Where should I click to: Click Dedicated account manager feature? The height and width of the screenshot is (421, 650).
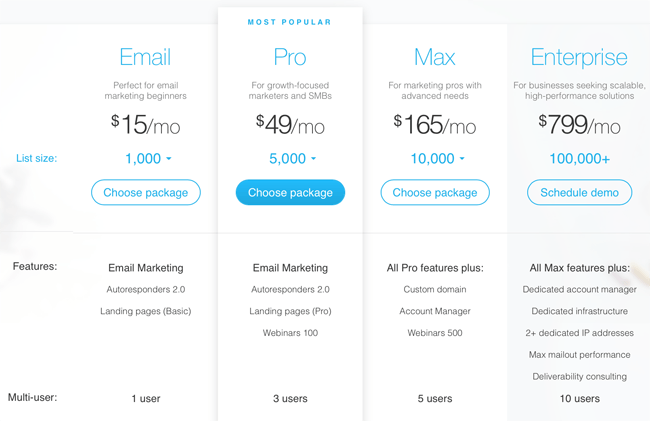(x=580, y=289)
